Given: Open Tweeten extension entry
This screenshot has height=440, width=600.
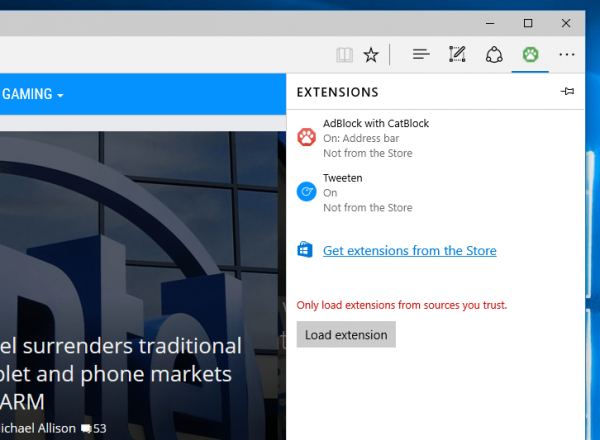Looking at the screenshot, I should click(435, 192).
